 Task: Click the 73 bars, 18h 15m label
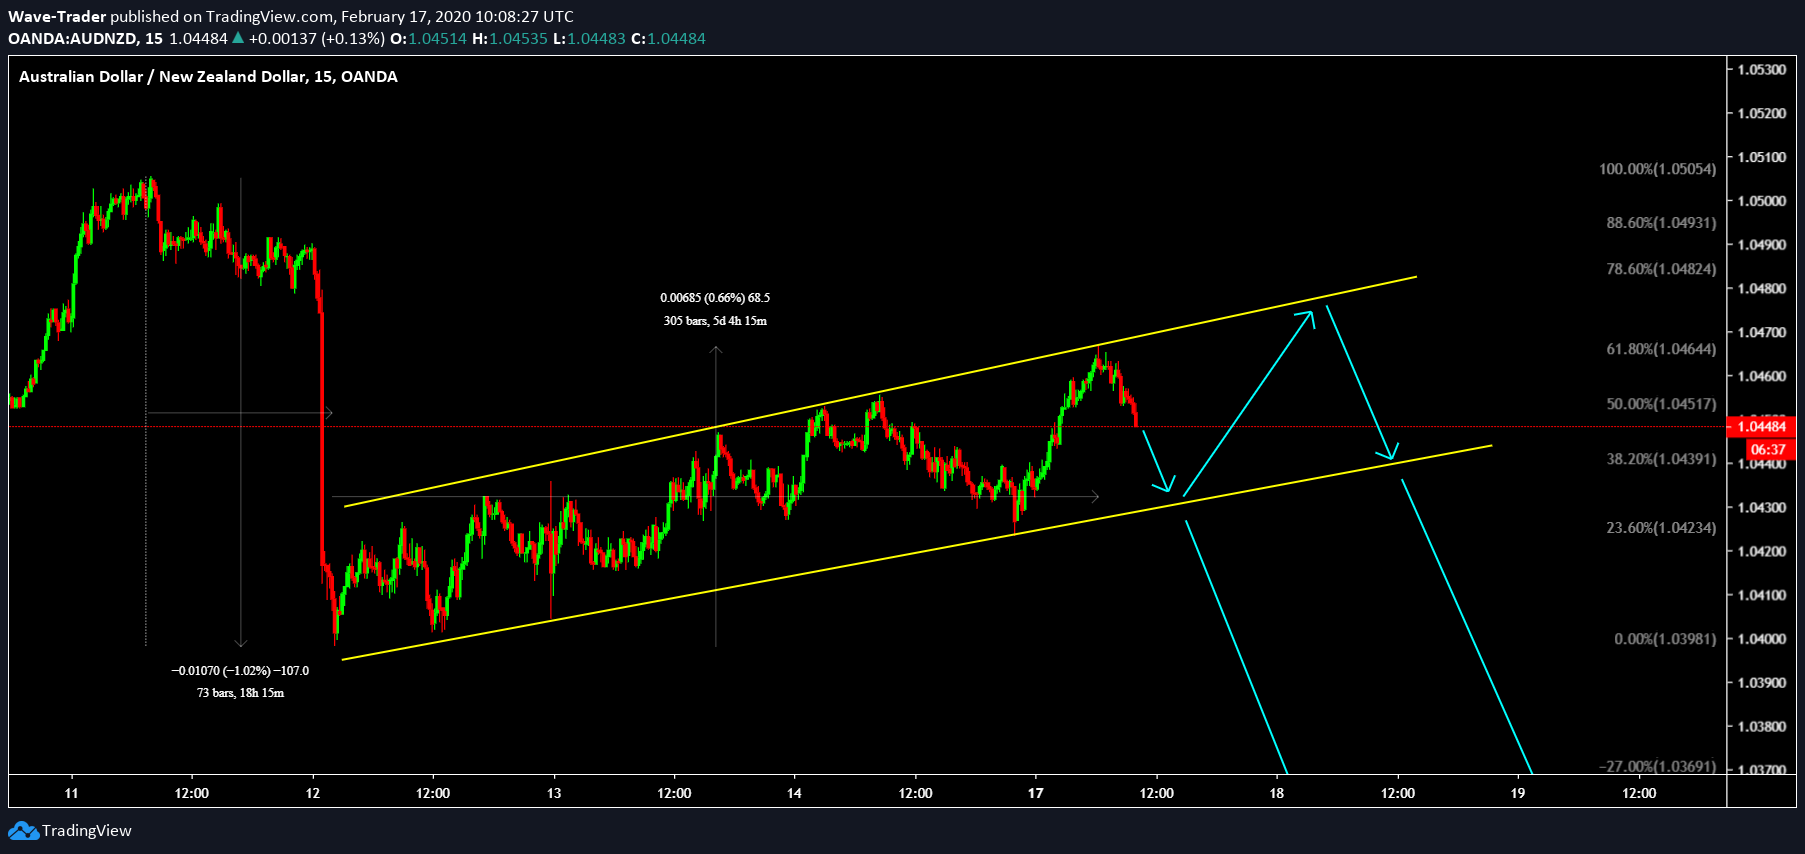tap(240, 693)
